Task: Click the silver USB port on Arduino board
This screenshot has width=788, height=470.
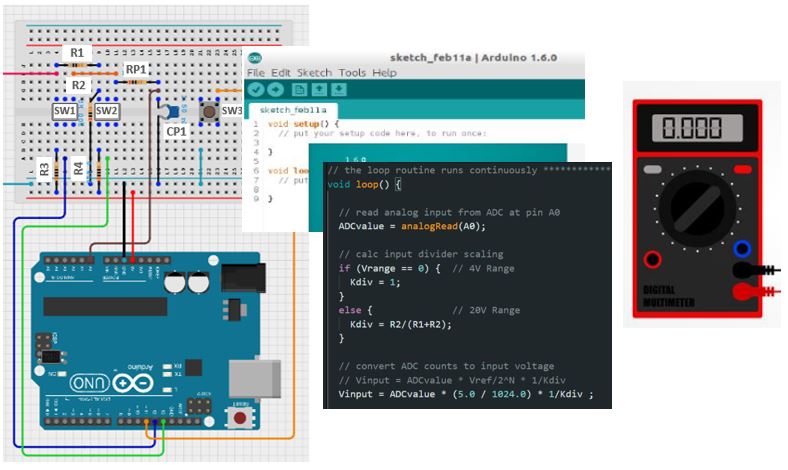Action: click(x=255, y=379)
